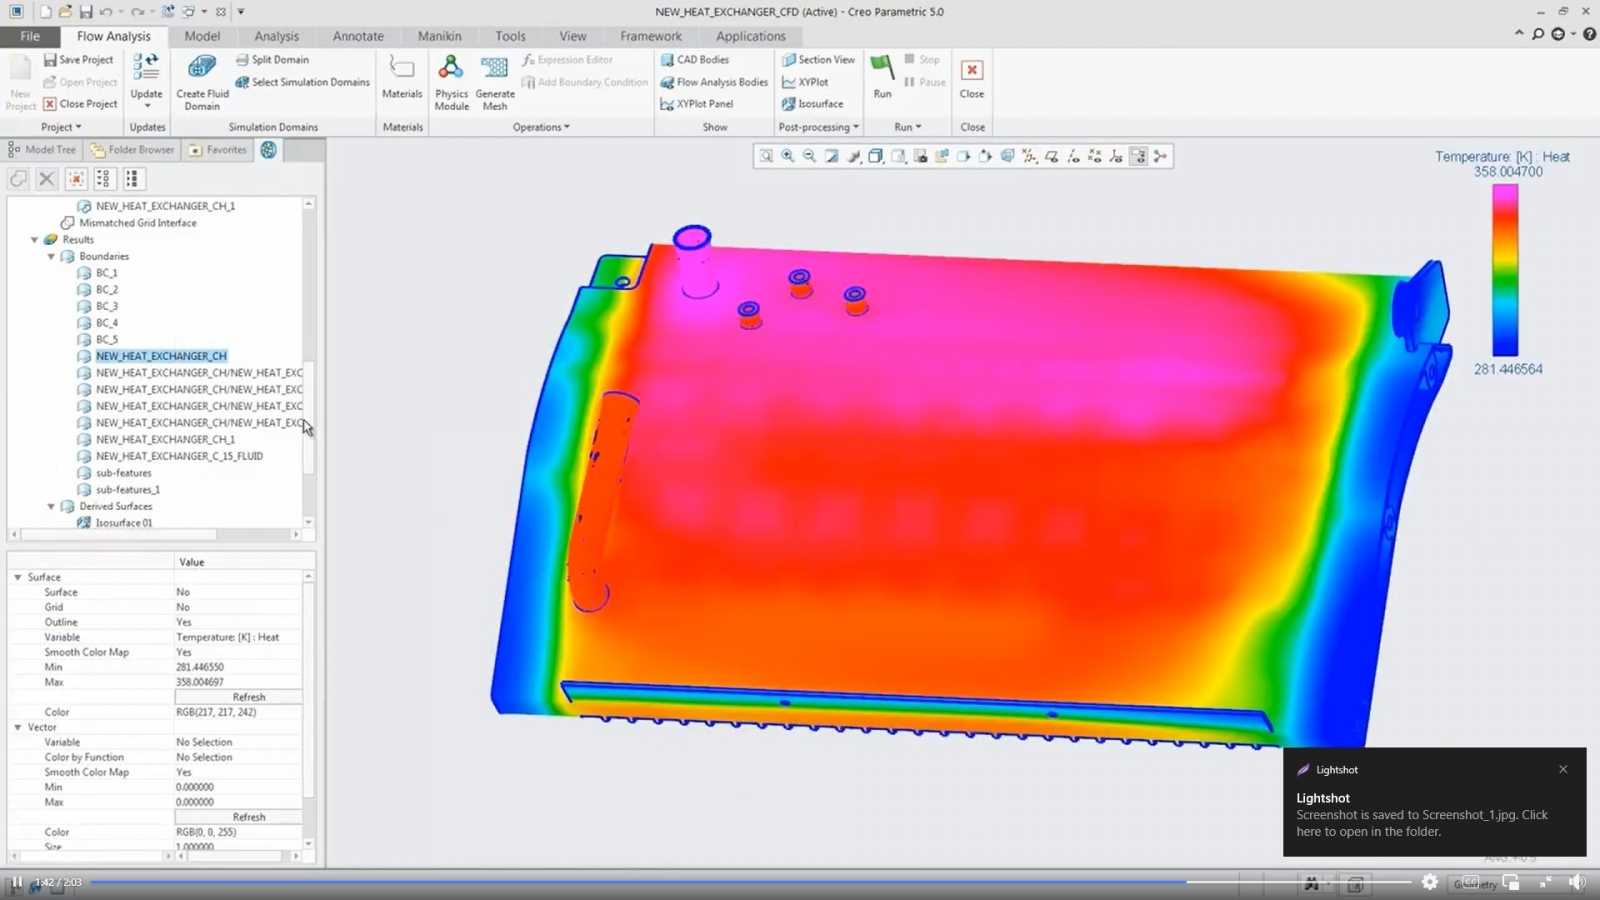1600x900 pixels.
Task: Select the BC_3 boundary in the tree
Action: pos(105,306)
